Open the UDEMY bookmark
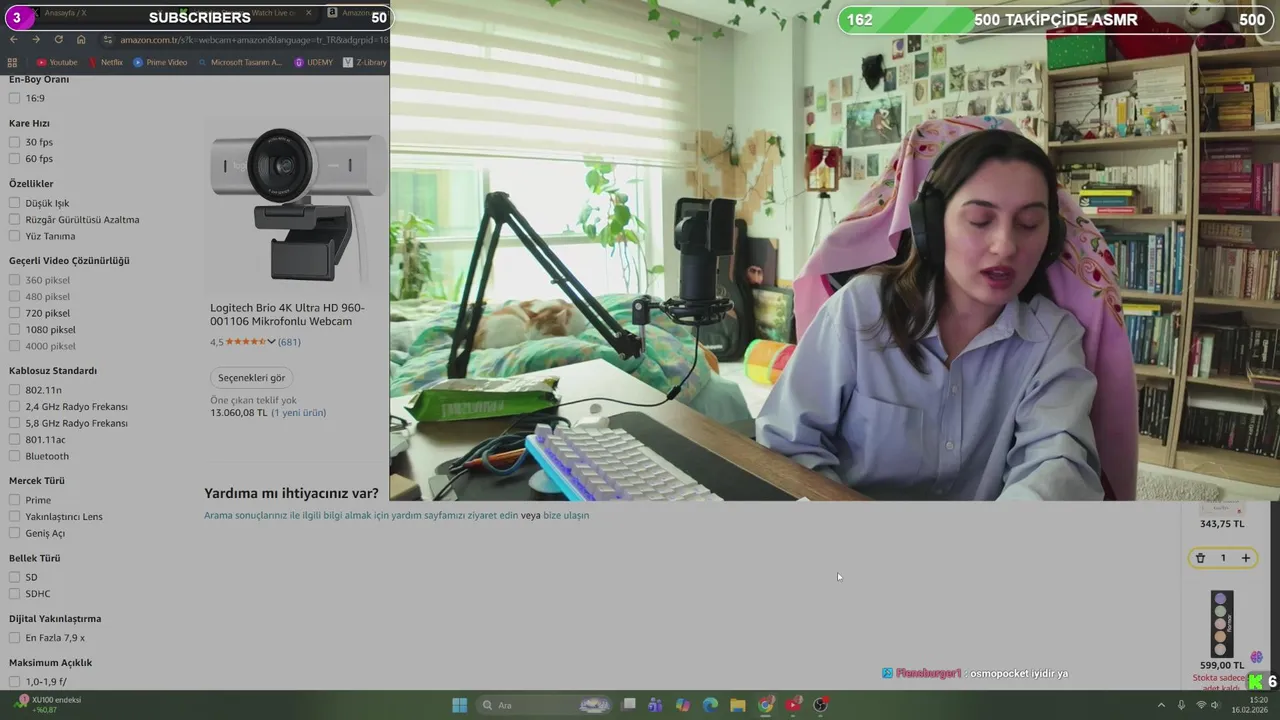1280x720 pixels. (x=314, y=62)
